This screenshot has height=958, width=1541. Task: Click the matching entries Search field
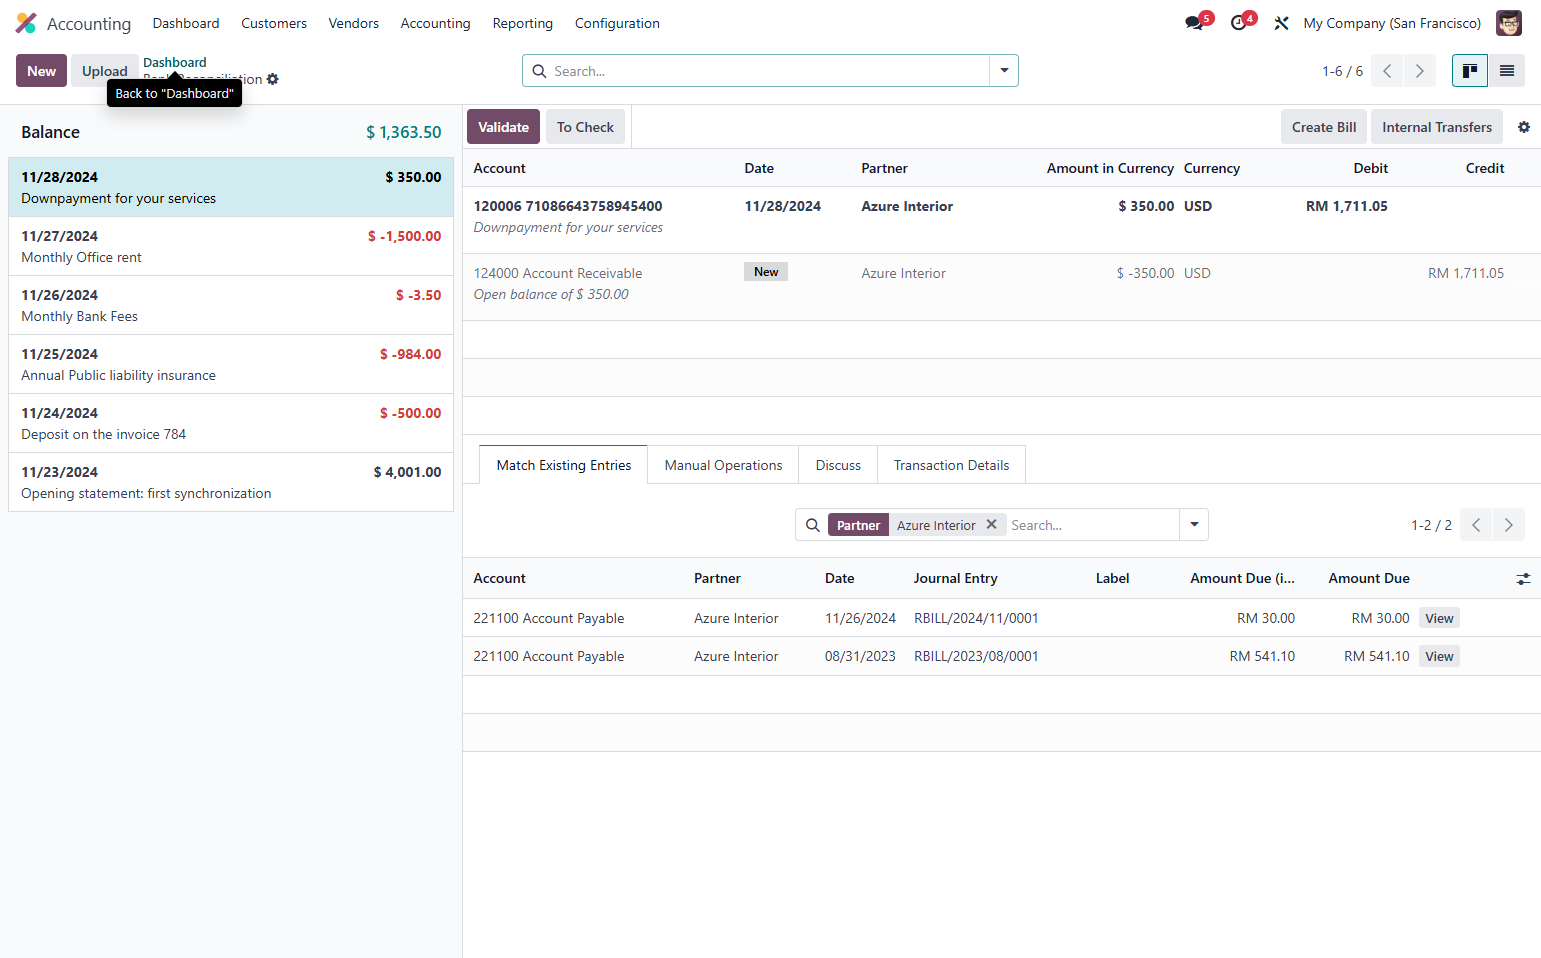(1093, 525)
